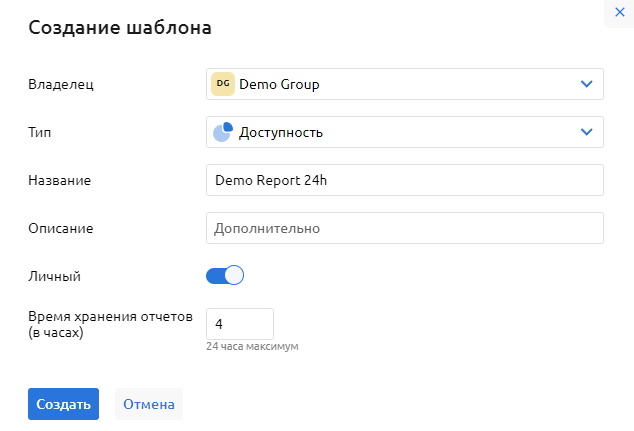Click the 24 часа максимум hint

(252, 347)
